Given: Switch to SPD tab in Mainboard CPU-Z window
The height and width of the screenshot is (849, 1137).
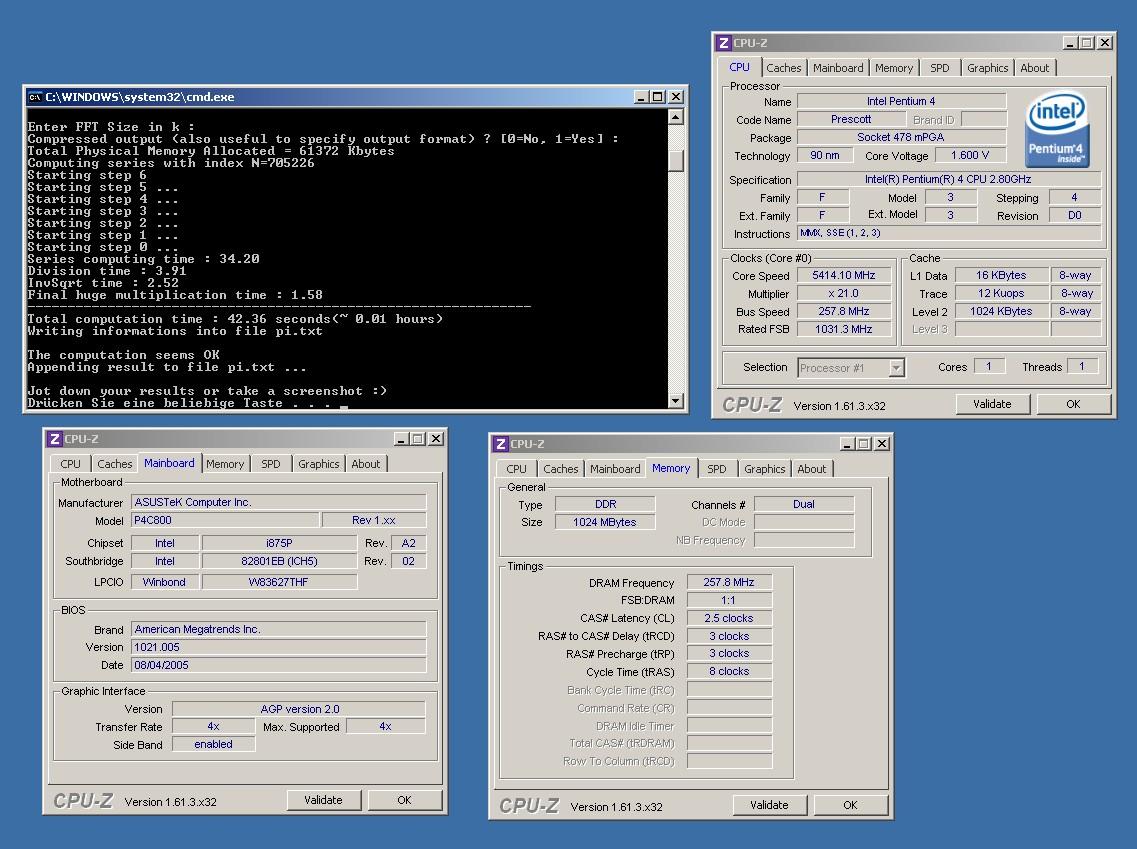Looking at the screenshot, I should click(x=270, y=464).
